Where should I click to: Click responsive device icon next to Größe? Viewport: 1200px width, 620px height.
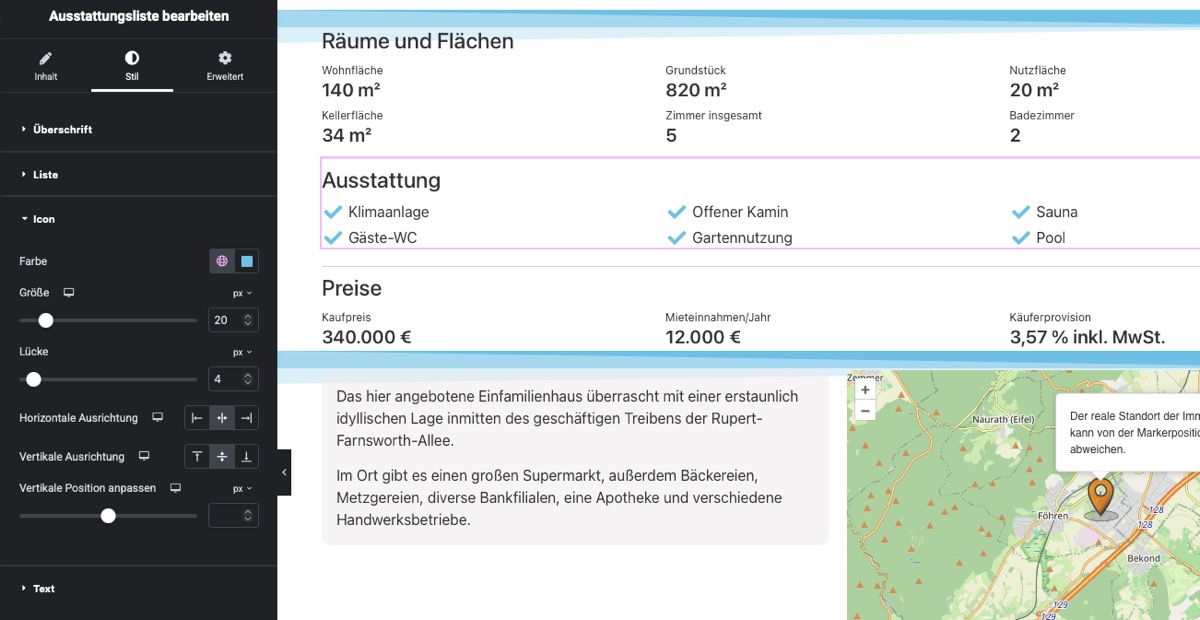(x=69, y=293)
